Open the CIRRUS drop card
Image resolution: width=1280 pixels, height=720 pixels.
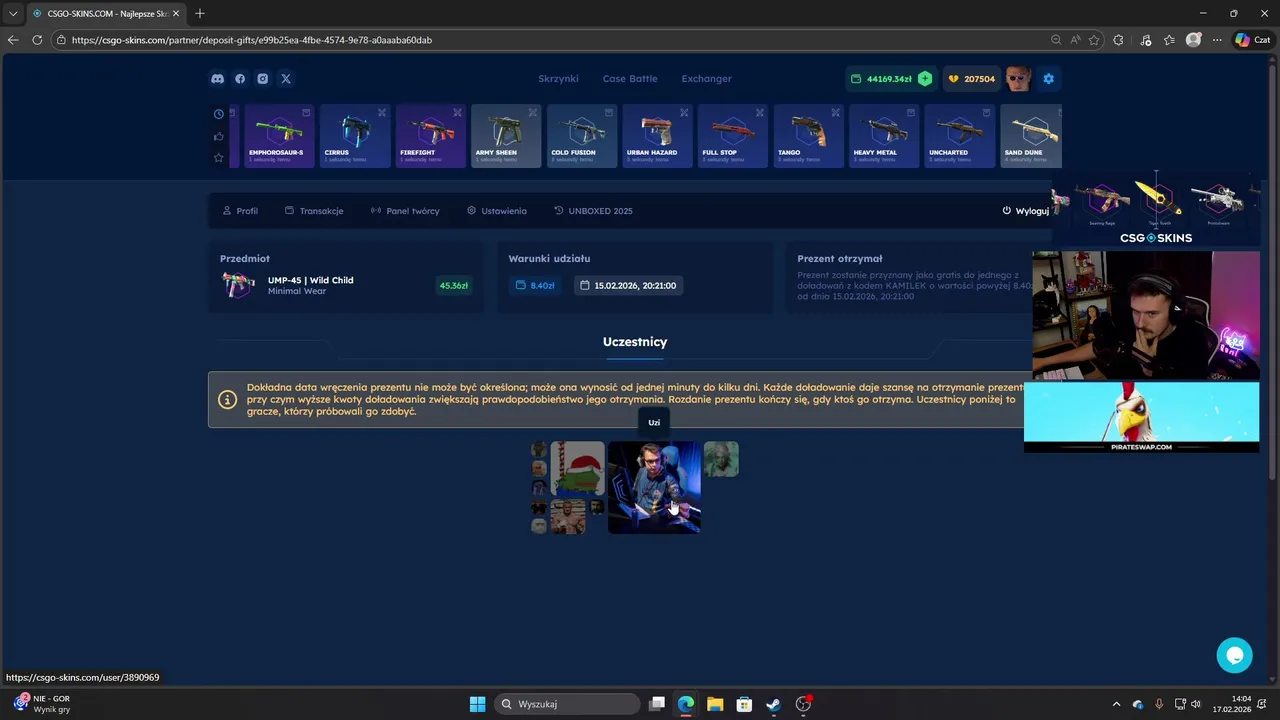point(355,136)
